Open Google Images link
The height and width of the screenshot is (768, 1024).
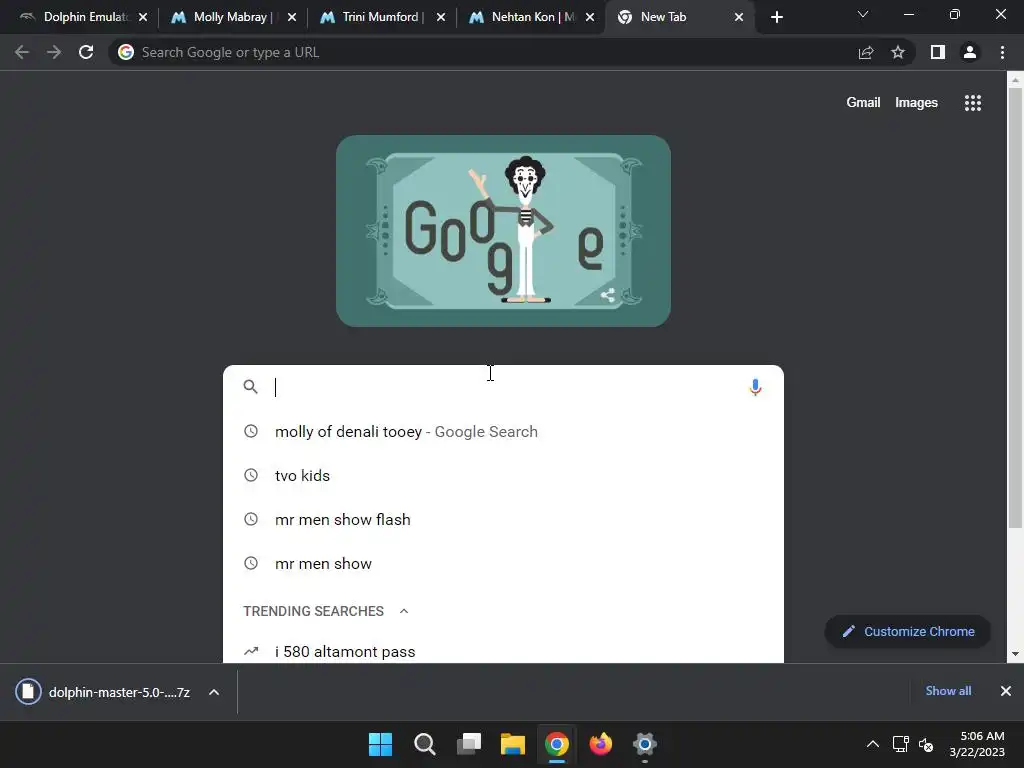[x=916, y=103]
